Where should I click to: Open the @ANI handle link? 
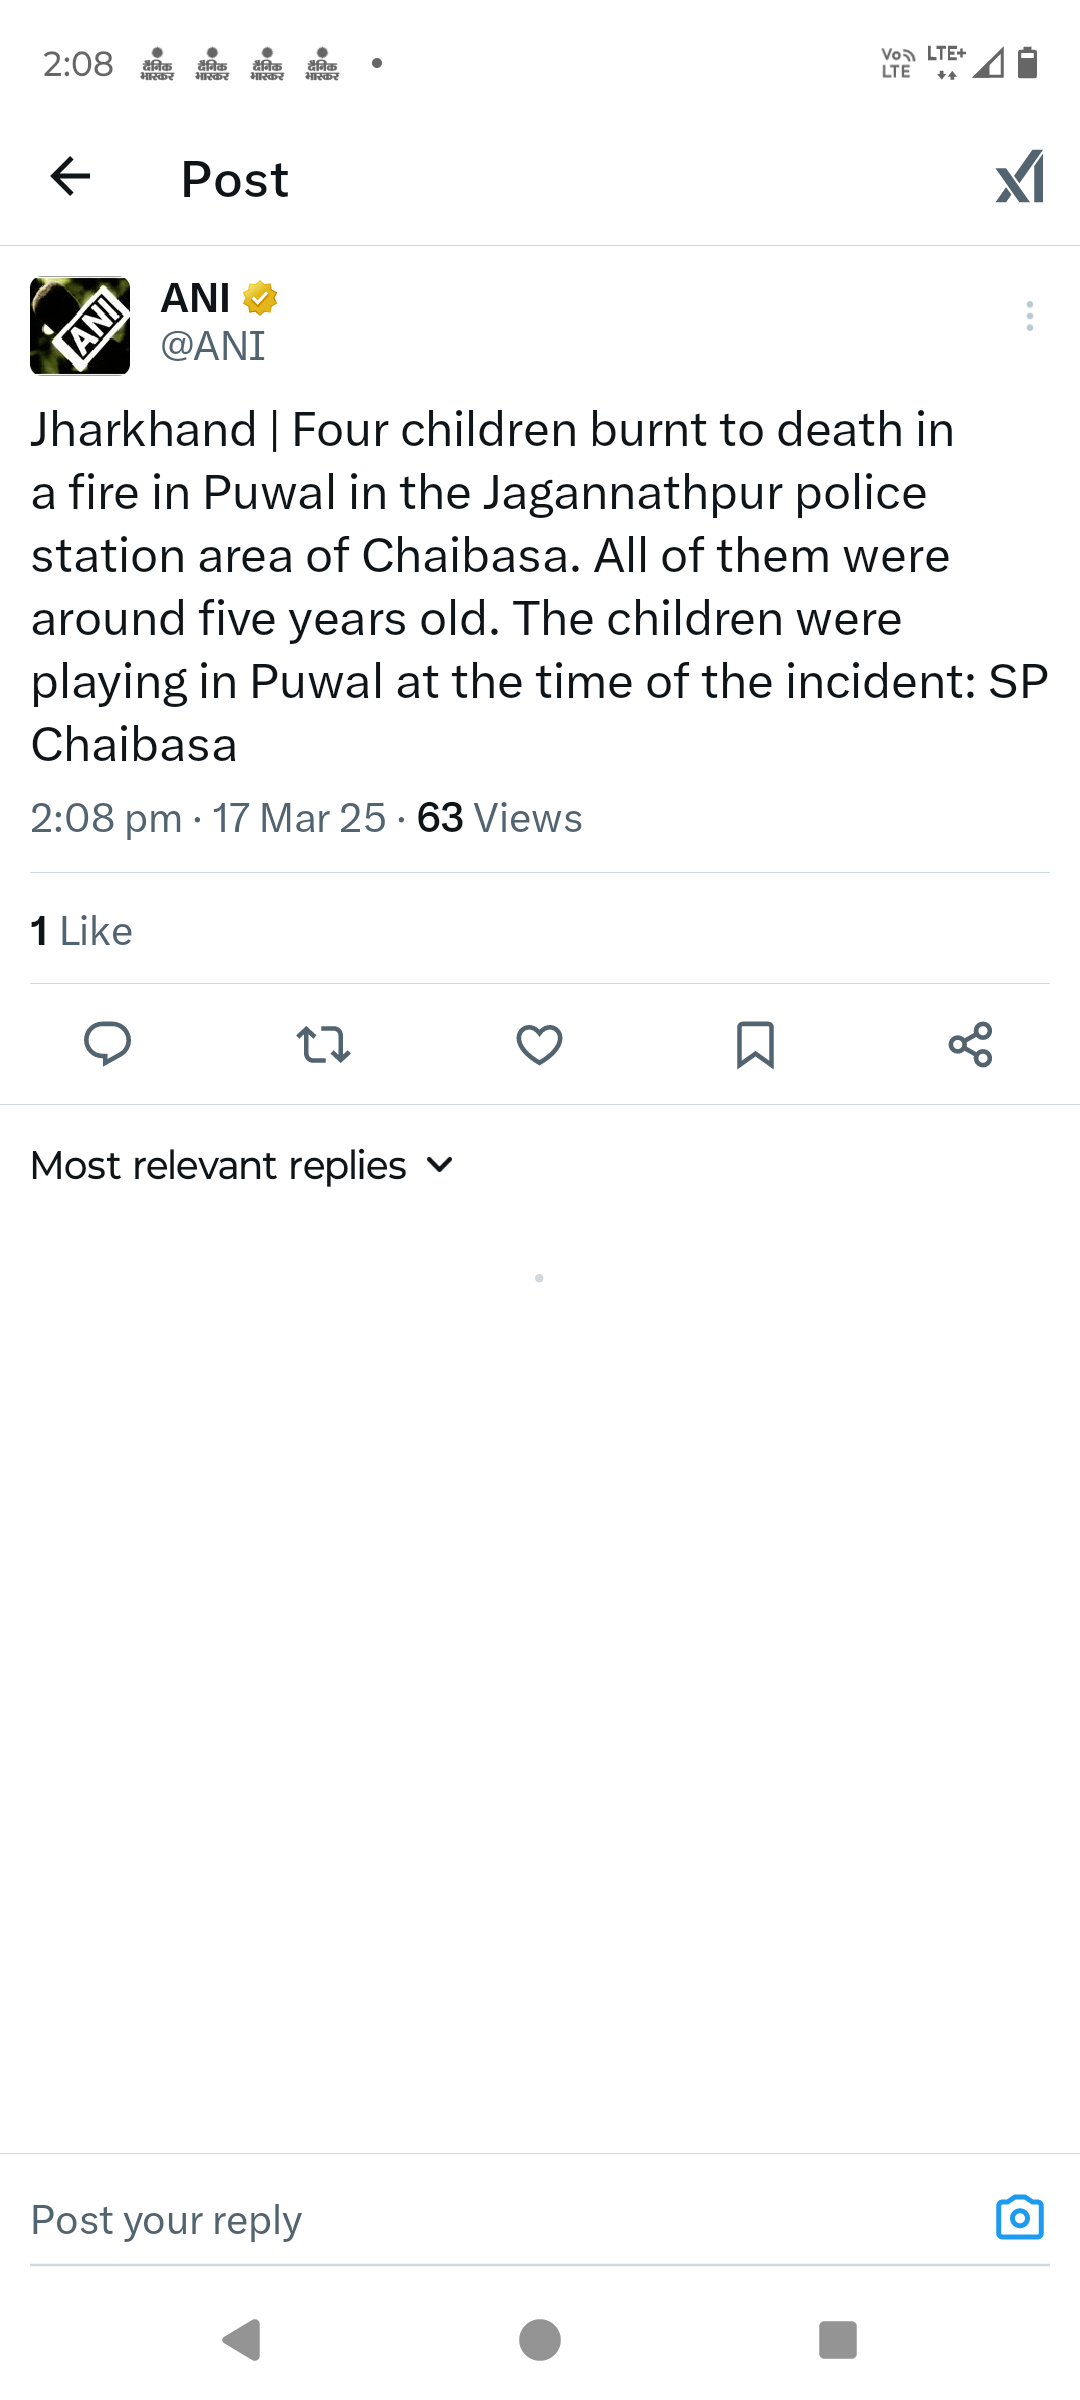(213, 346)
